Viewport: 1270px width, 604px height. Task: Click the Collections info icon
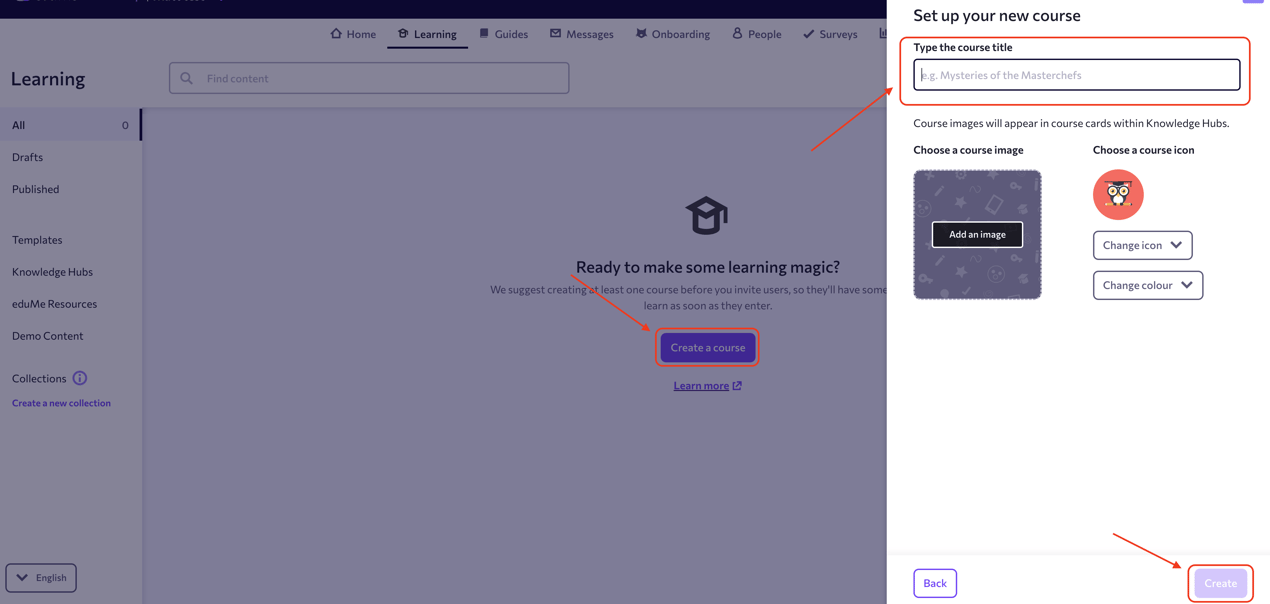pos(80,378)
